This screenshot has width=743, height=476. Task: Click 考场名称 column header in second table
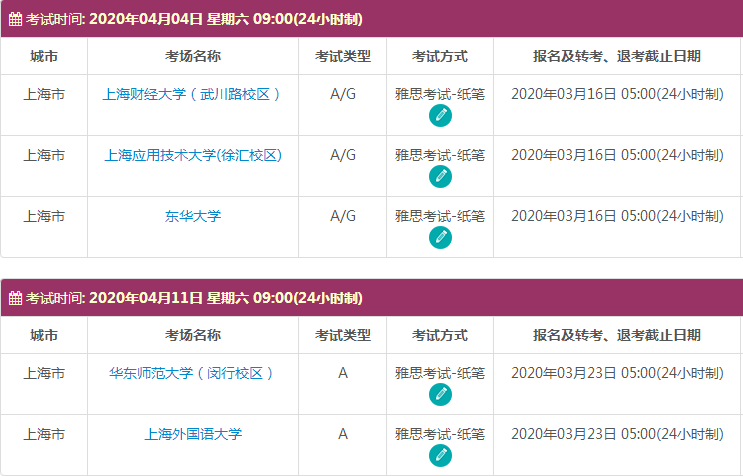point(193,335)
